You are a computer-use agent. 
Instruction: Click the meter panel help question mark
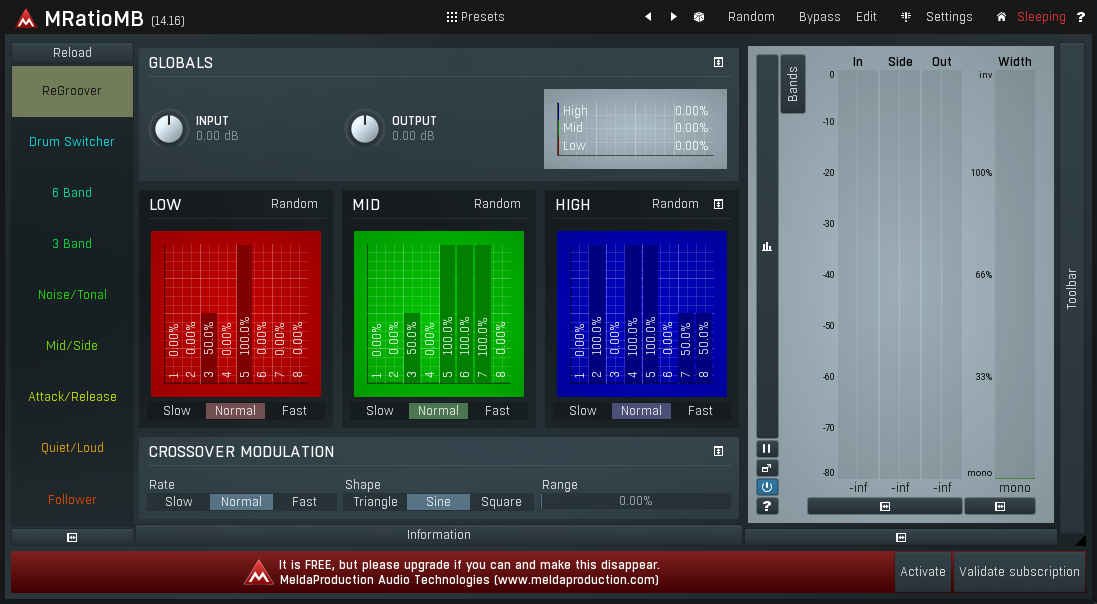767,506
